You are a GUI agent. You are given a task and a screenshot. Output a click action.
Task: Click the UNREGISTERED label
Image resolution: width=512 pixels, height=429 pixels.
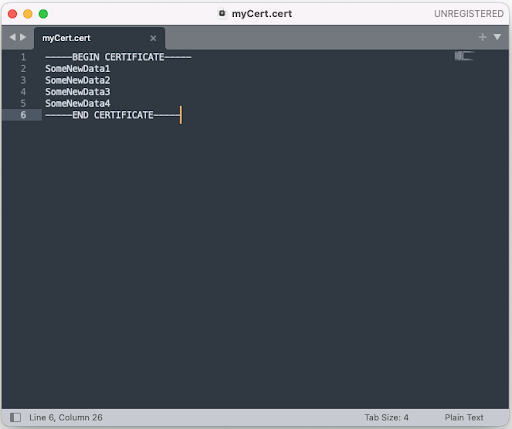click(469, 14)
